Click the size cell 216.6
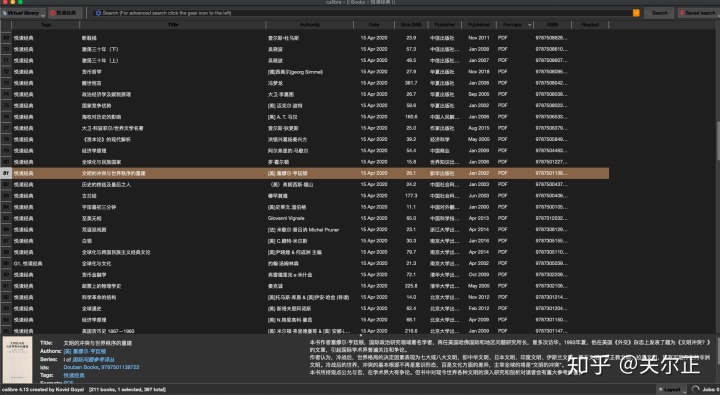 411,331
